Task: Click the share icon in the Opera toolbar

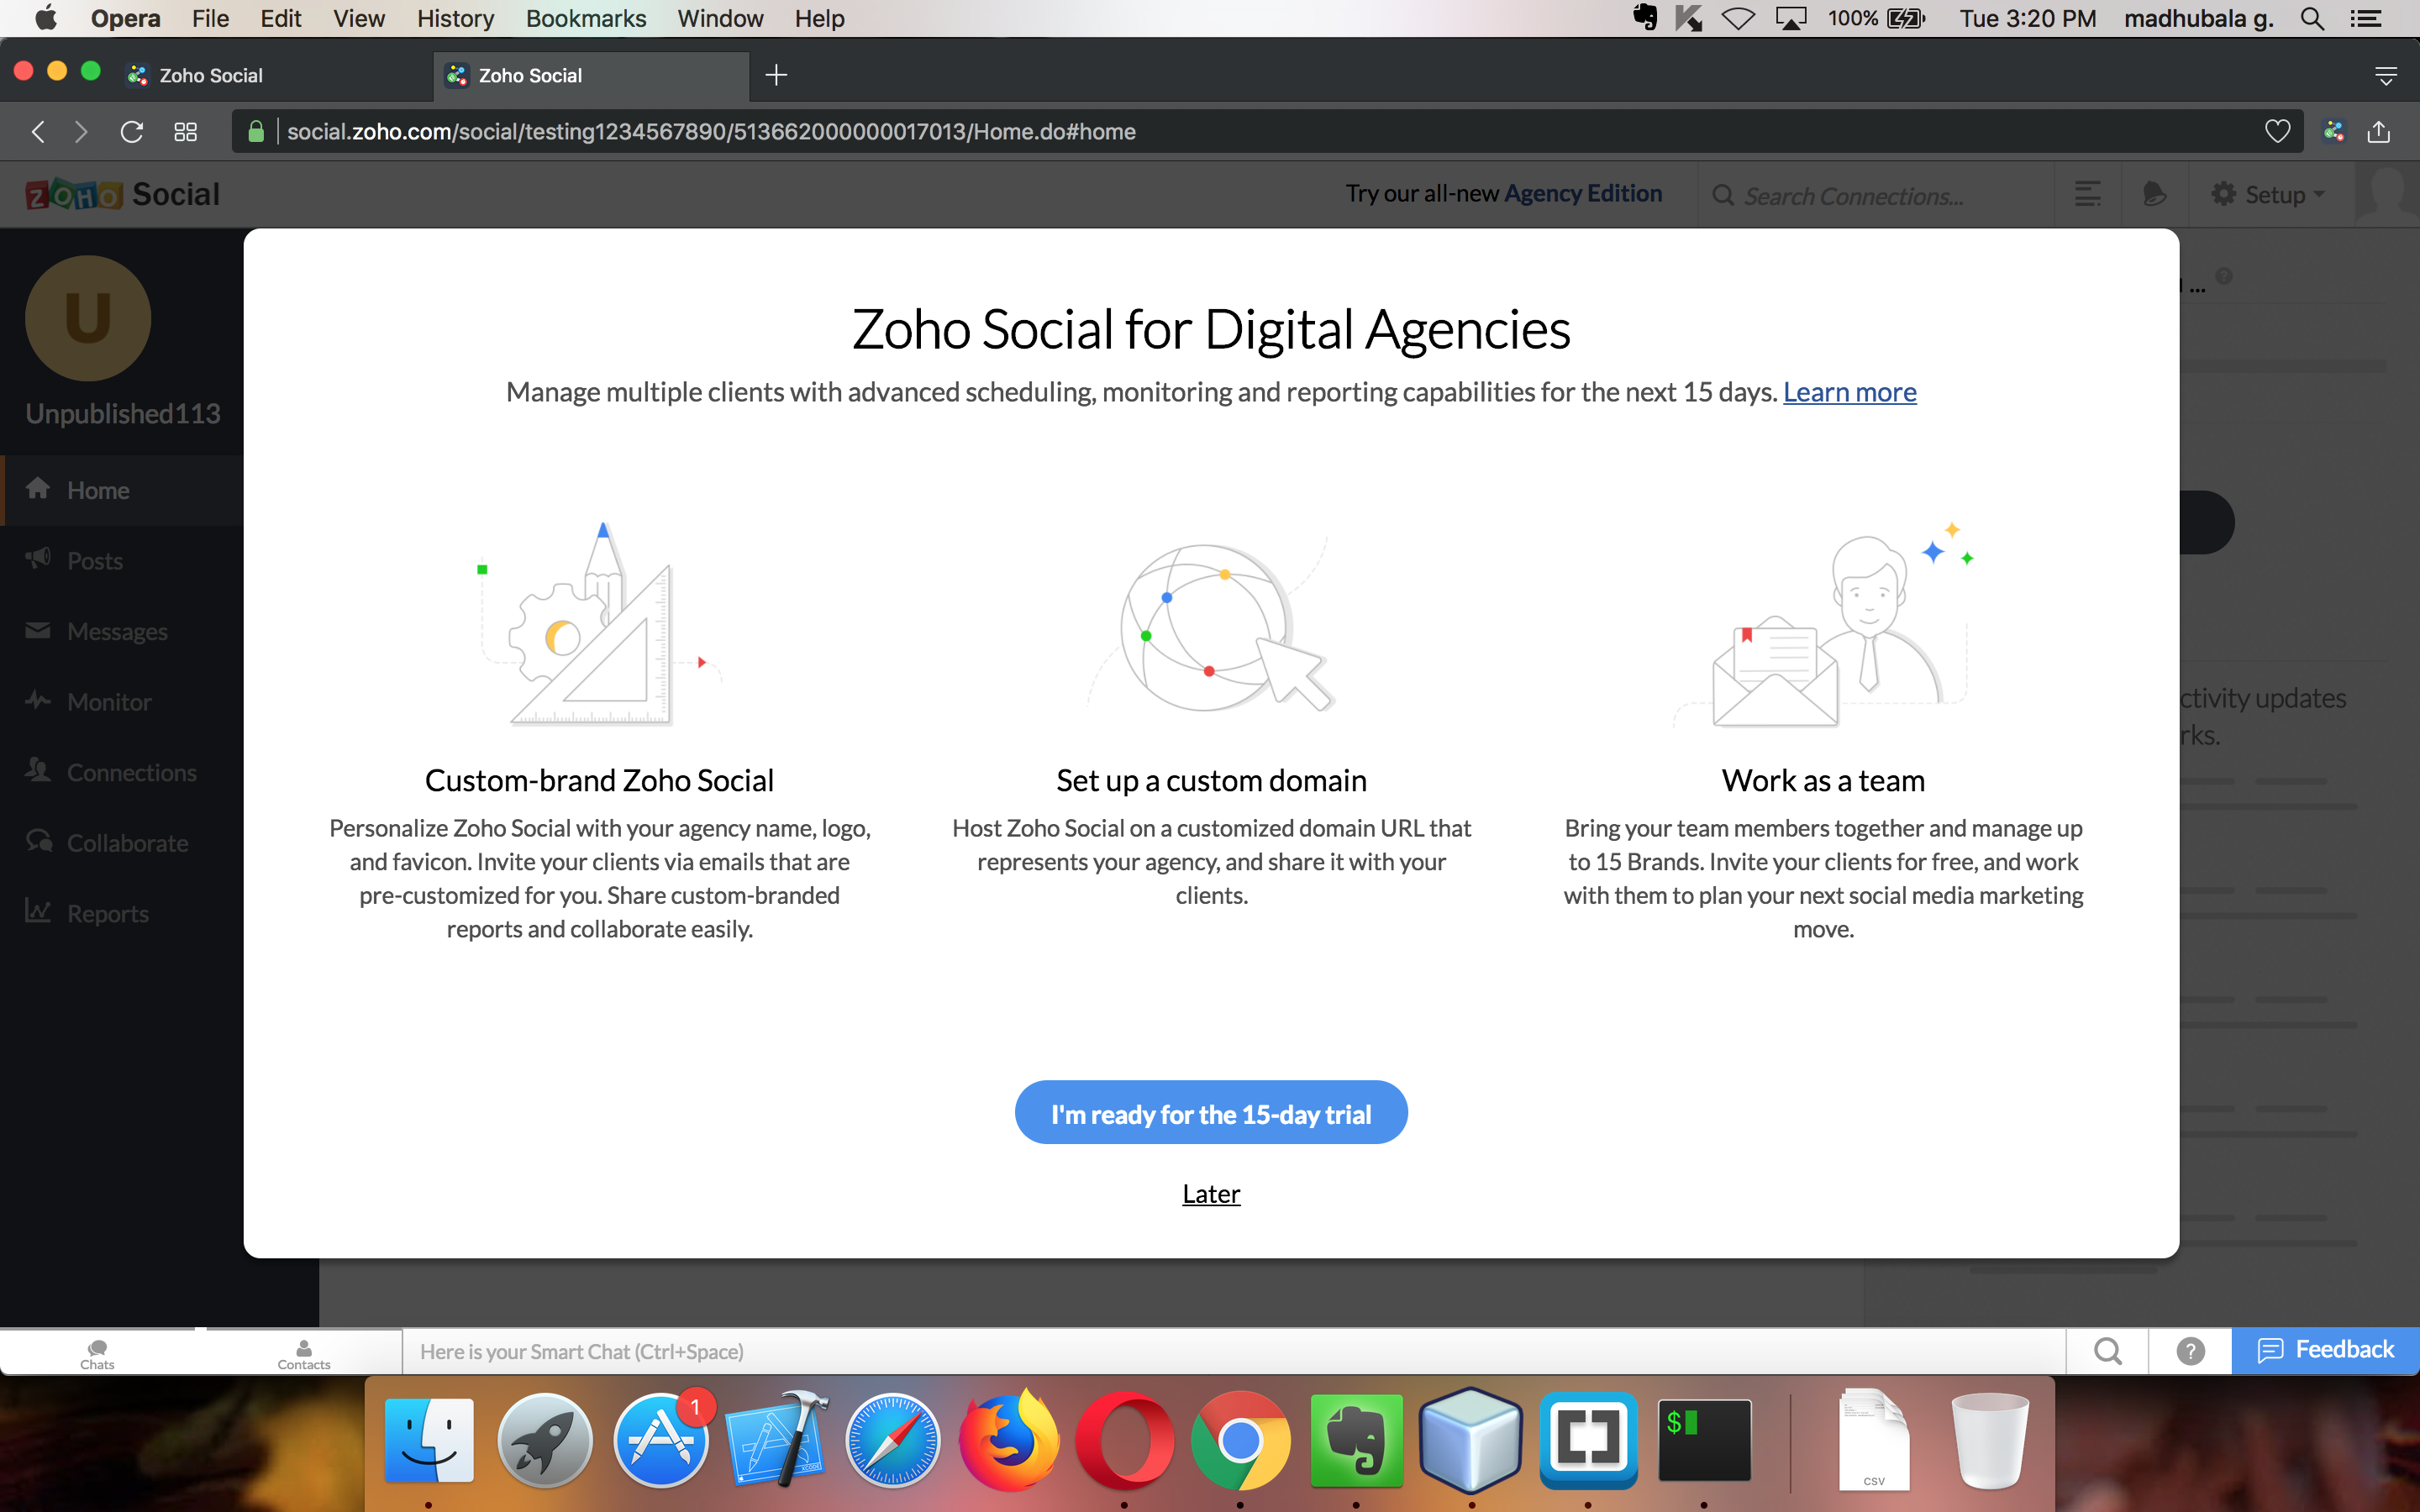Action: point(2379,132)
